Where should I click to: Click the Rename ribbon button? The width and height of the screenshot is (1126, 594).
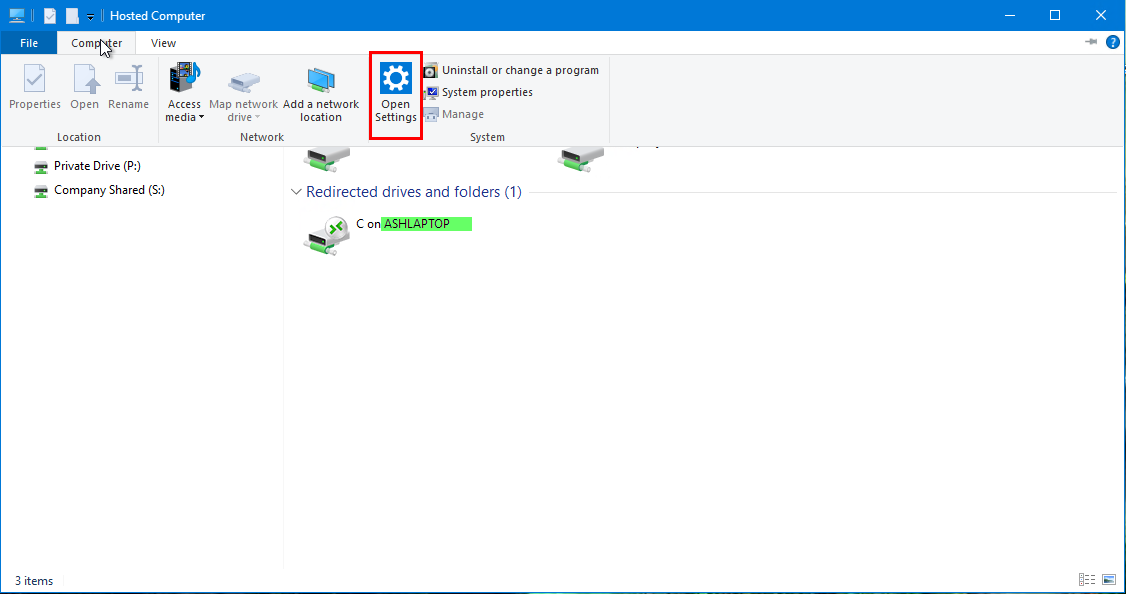click(129, 88)
